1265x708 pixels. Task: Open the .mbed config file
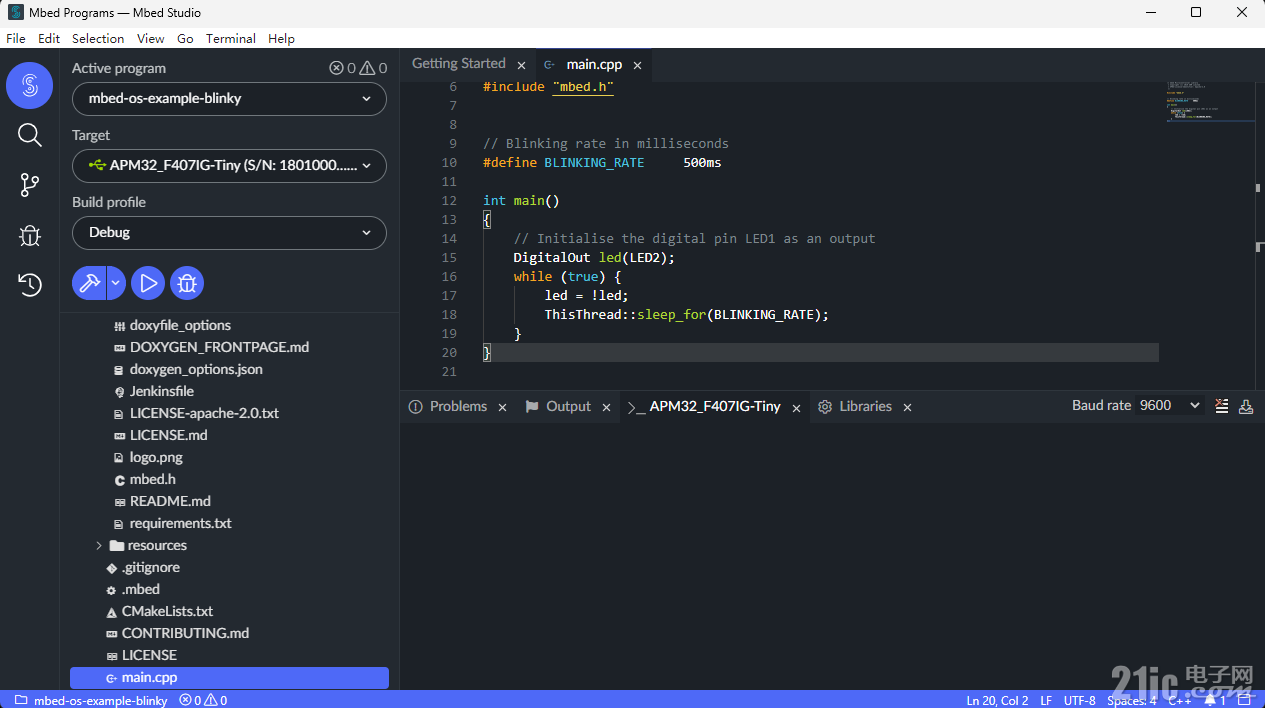140,589
